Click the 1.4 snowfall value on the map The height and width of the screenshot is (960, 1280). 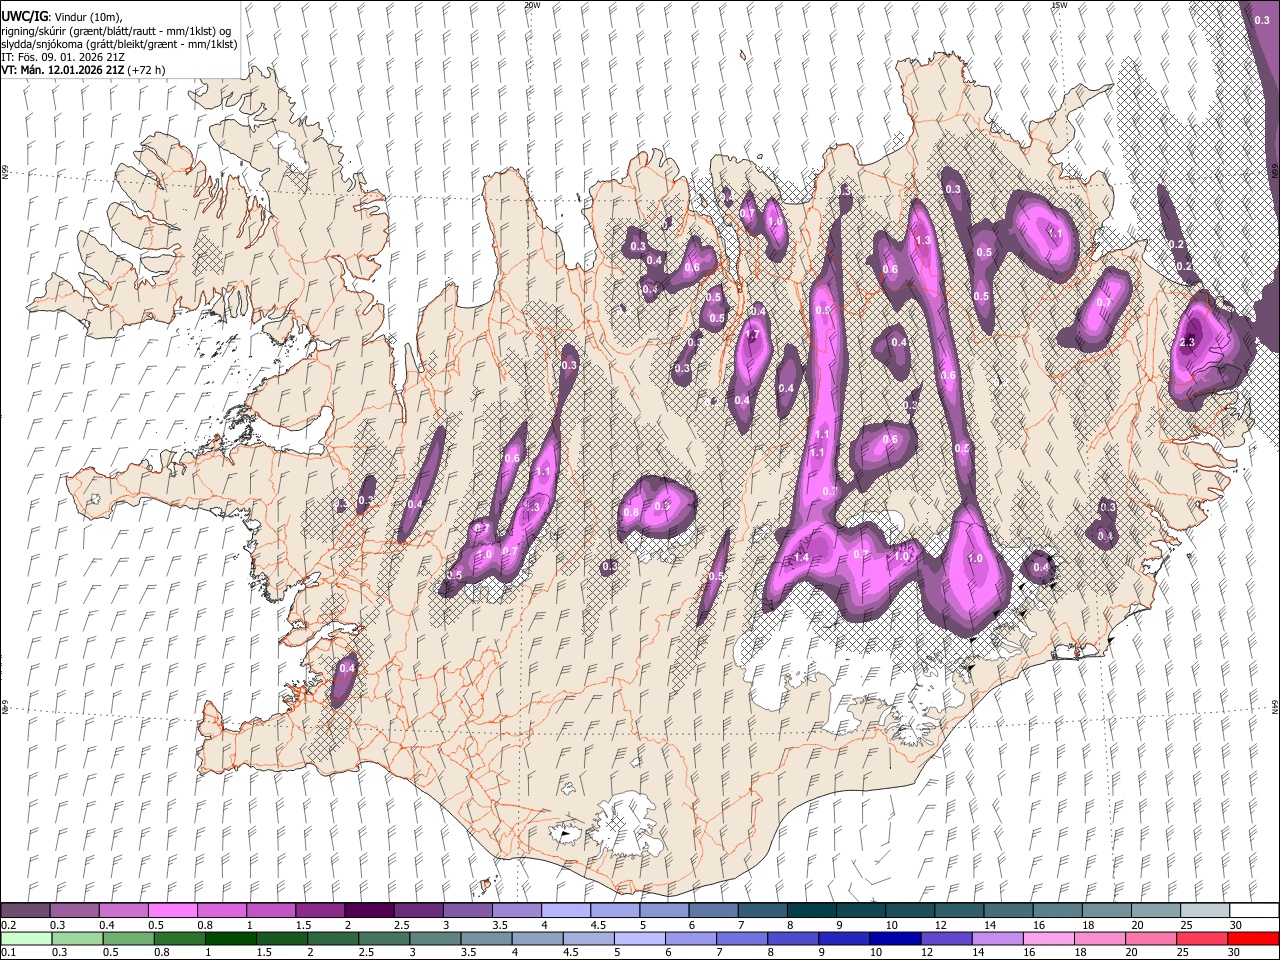(801, 558)
